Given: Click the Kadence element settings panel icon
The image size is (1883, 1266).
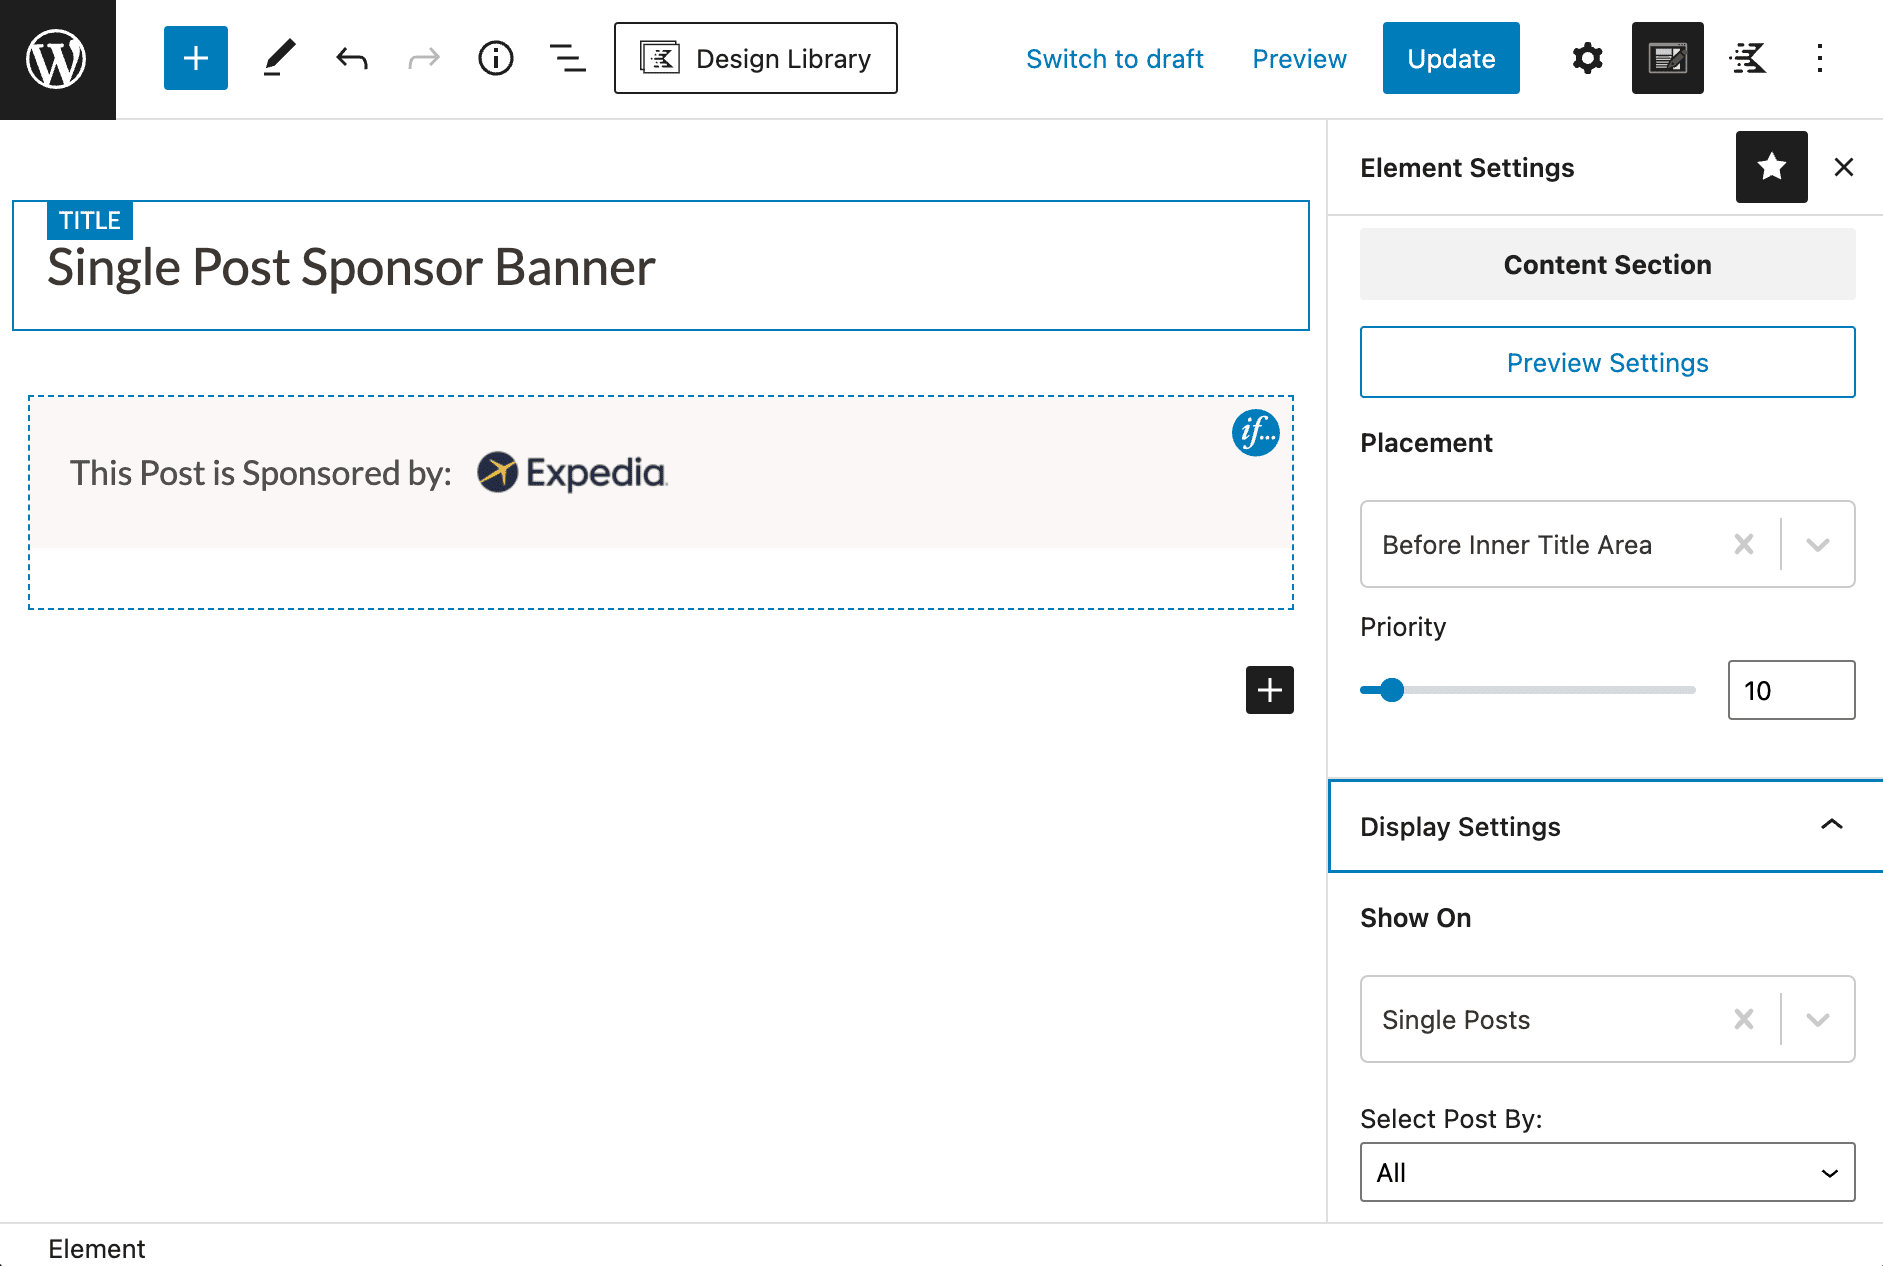Looking at the screenshot, I should [1667, 58].
